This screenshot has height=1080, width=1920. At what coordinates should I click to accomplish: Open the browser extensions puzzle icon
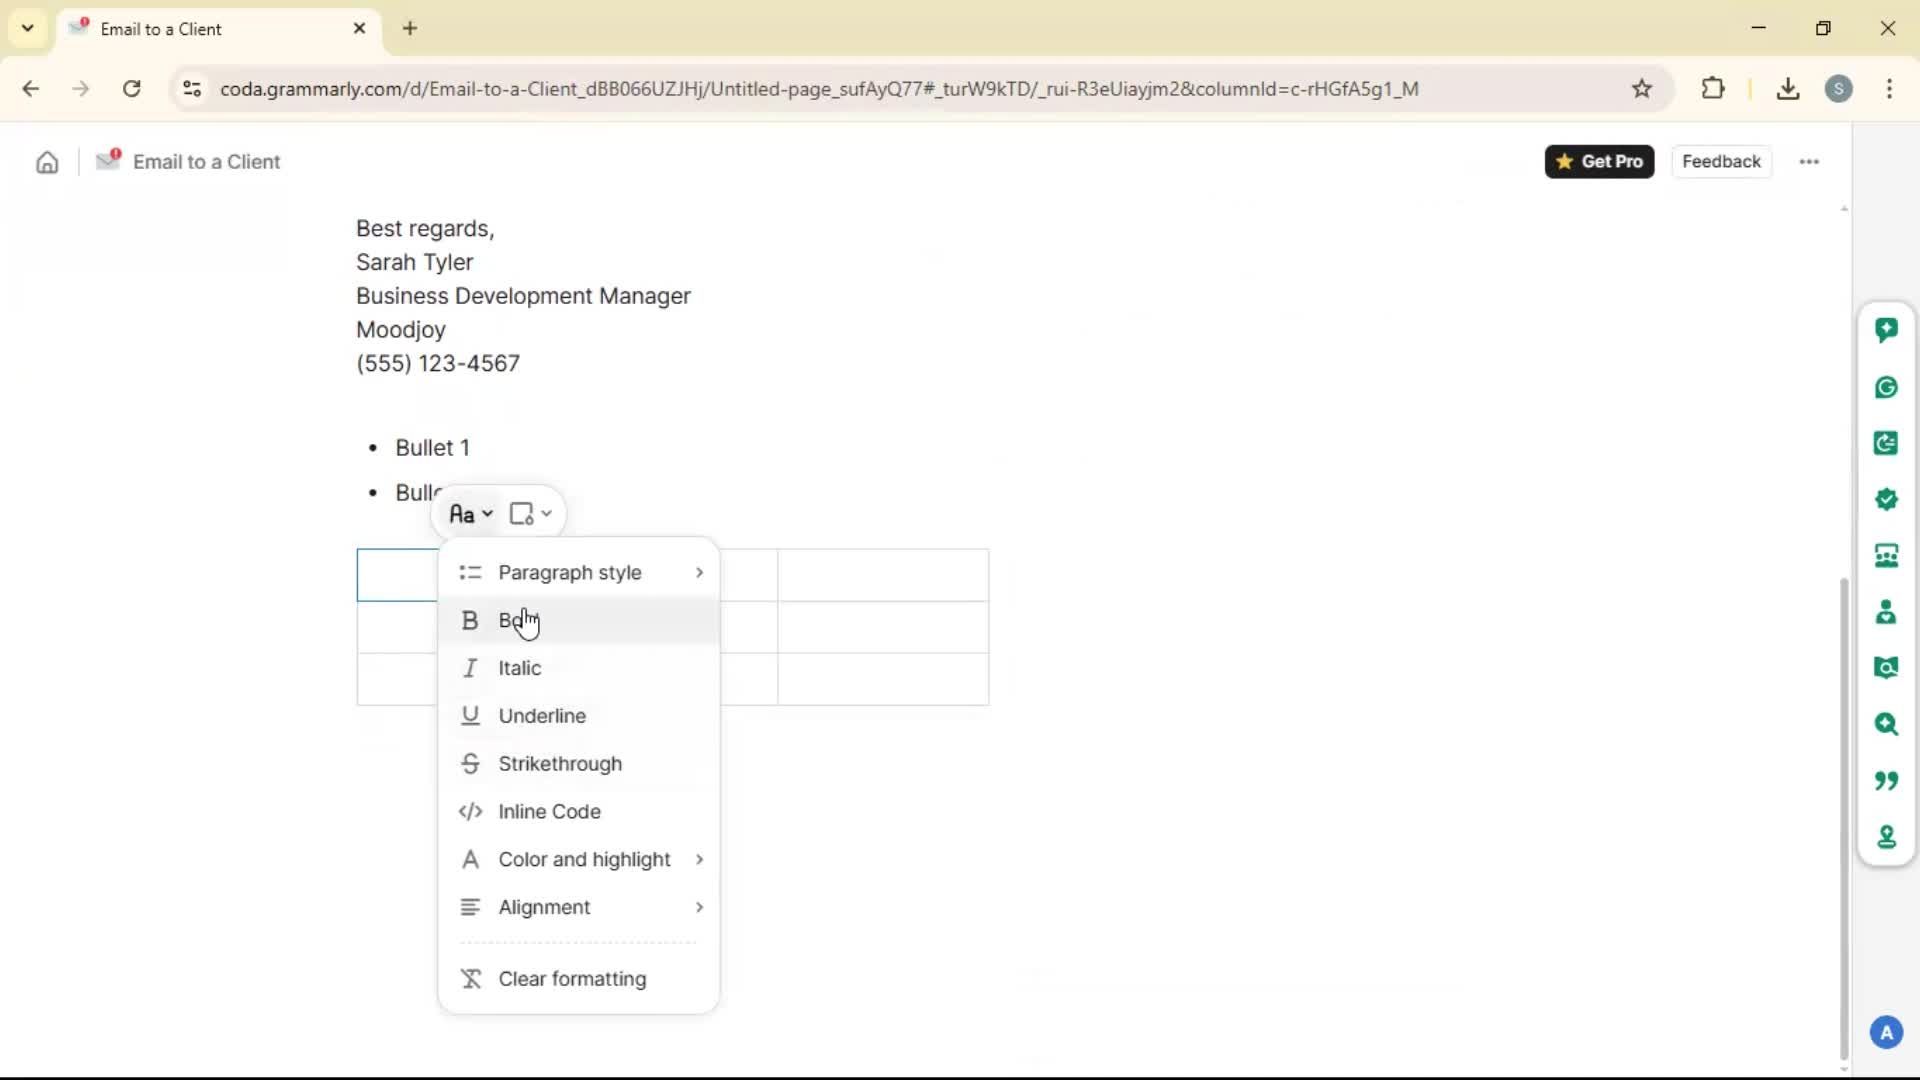coord(1713,89)
